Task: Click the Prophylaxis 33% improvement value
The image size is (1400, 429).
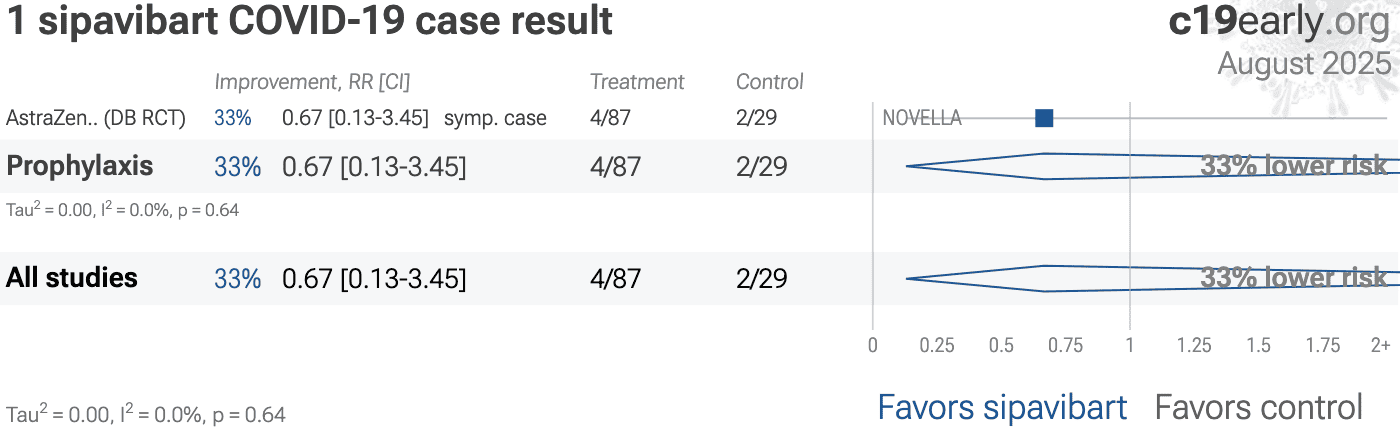Action: (x=237, y=167)
